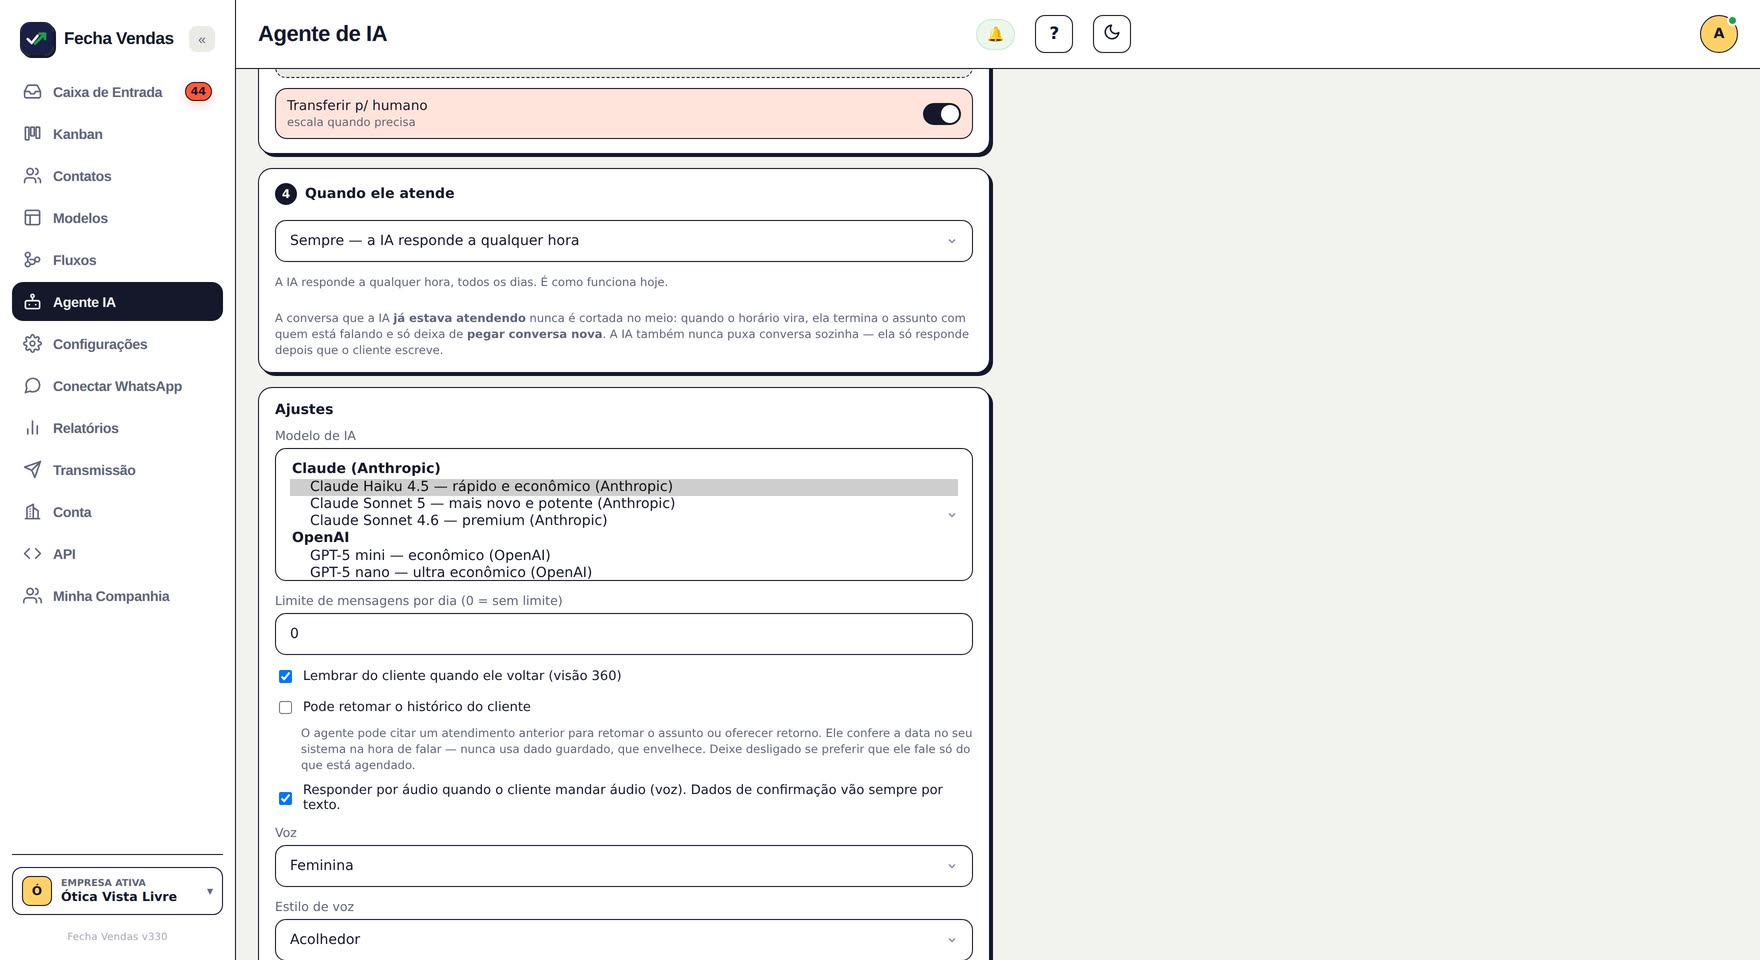Click the Ajustes section heading
1760x960 pixels.
coord(304,410)
